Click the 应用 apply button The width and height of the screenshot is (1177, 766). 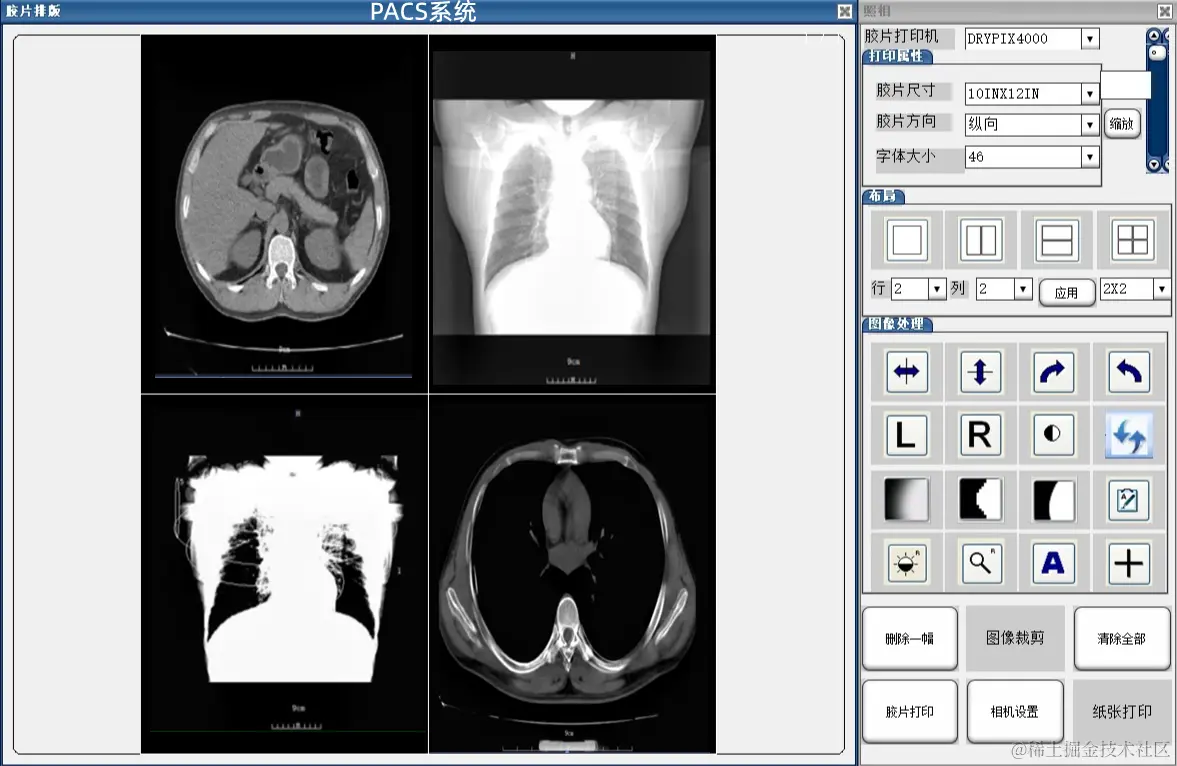coord(1067,292)
